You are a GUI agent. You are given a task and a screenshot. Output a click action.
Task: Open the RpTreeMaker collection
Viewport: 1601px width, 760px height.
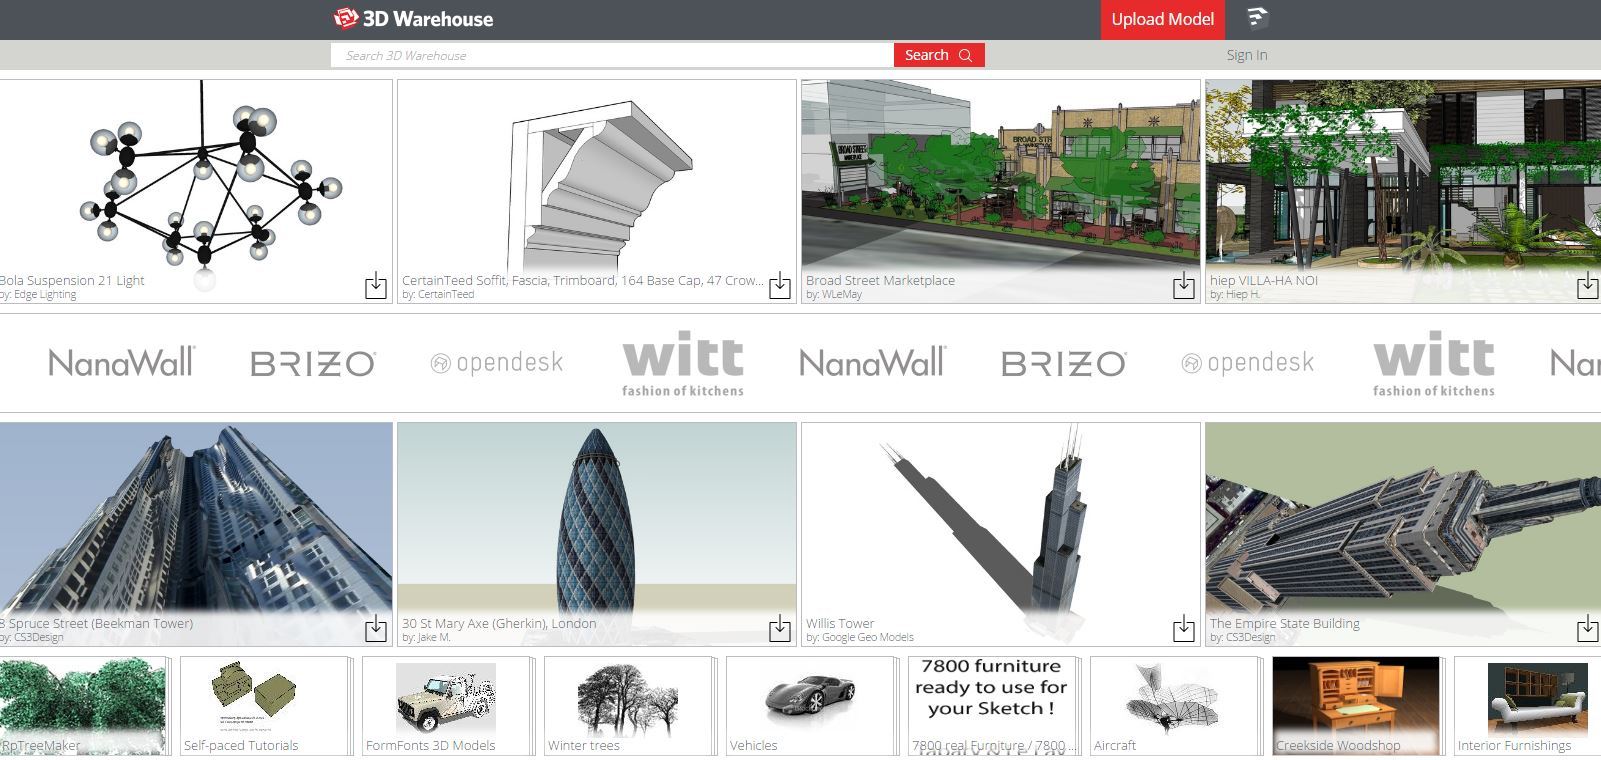coord(83,706)
